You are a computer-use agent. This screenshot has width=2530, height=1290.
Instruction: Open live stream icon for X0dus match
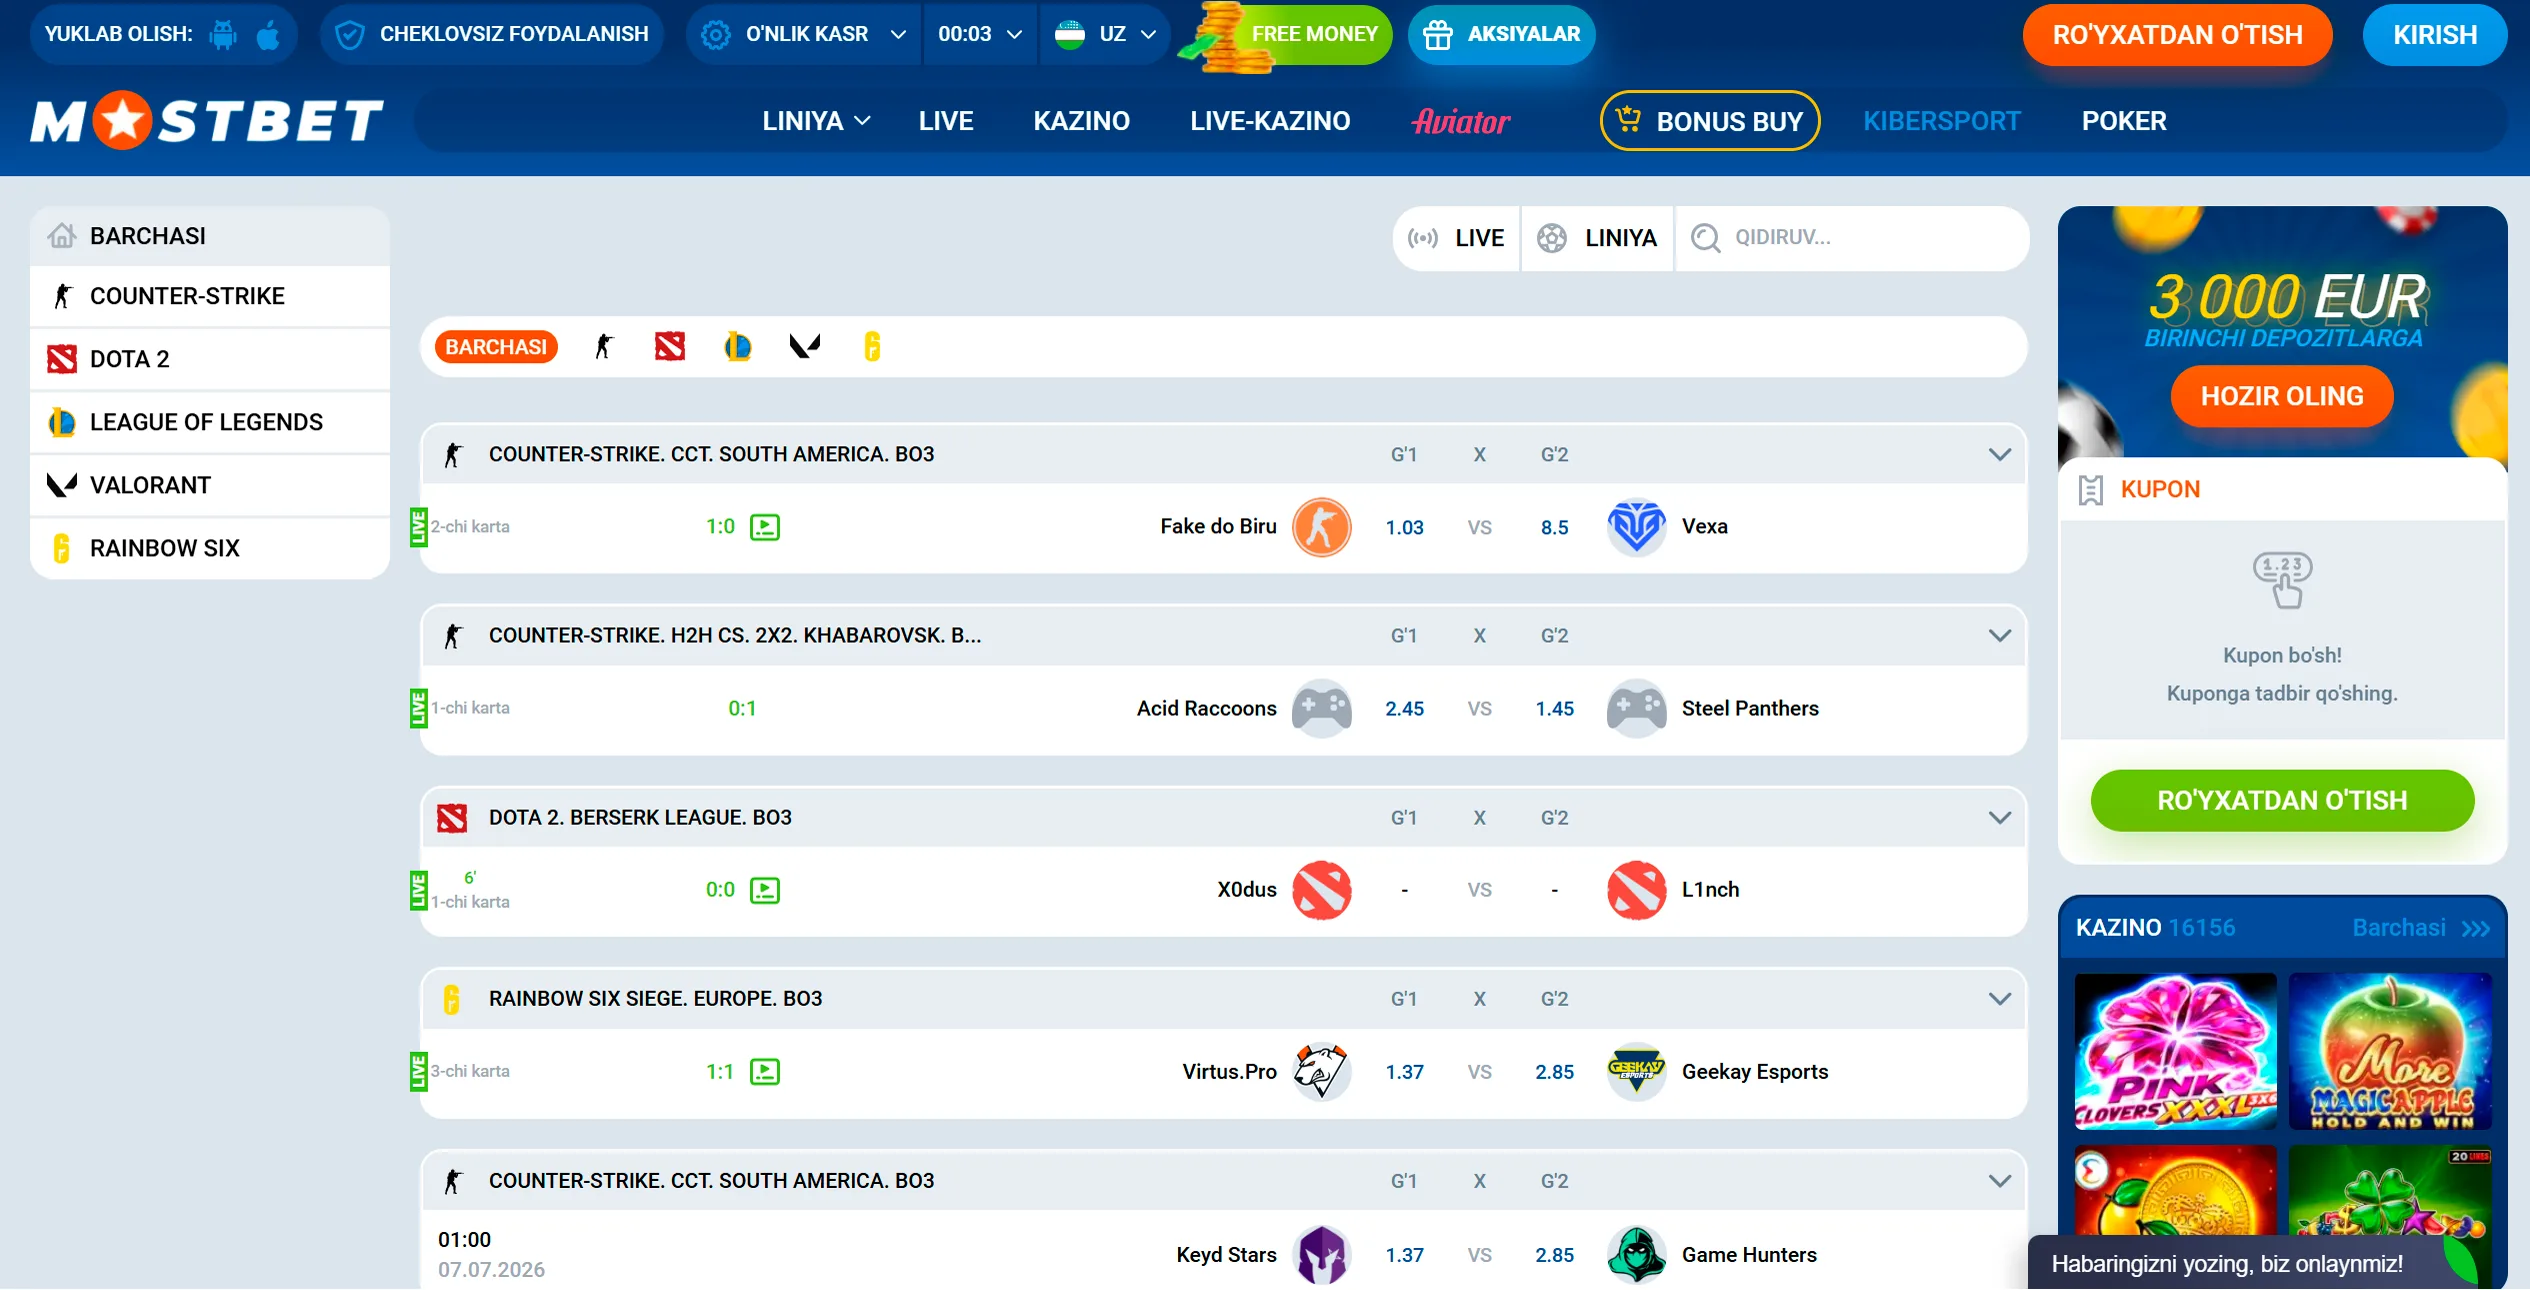click(765, 890)
